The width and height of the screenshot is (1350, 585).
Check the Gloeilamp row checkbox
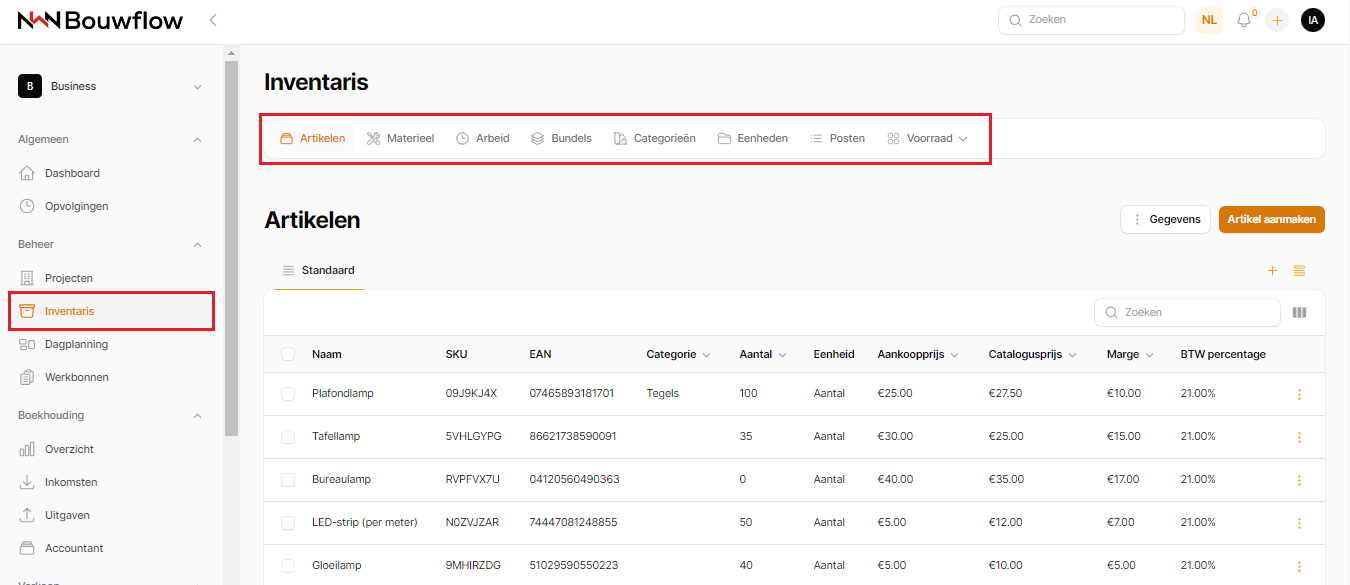(x=288, y=566)
